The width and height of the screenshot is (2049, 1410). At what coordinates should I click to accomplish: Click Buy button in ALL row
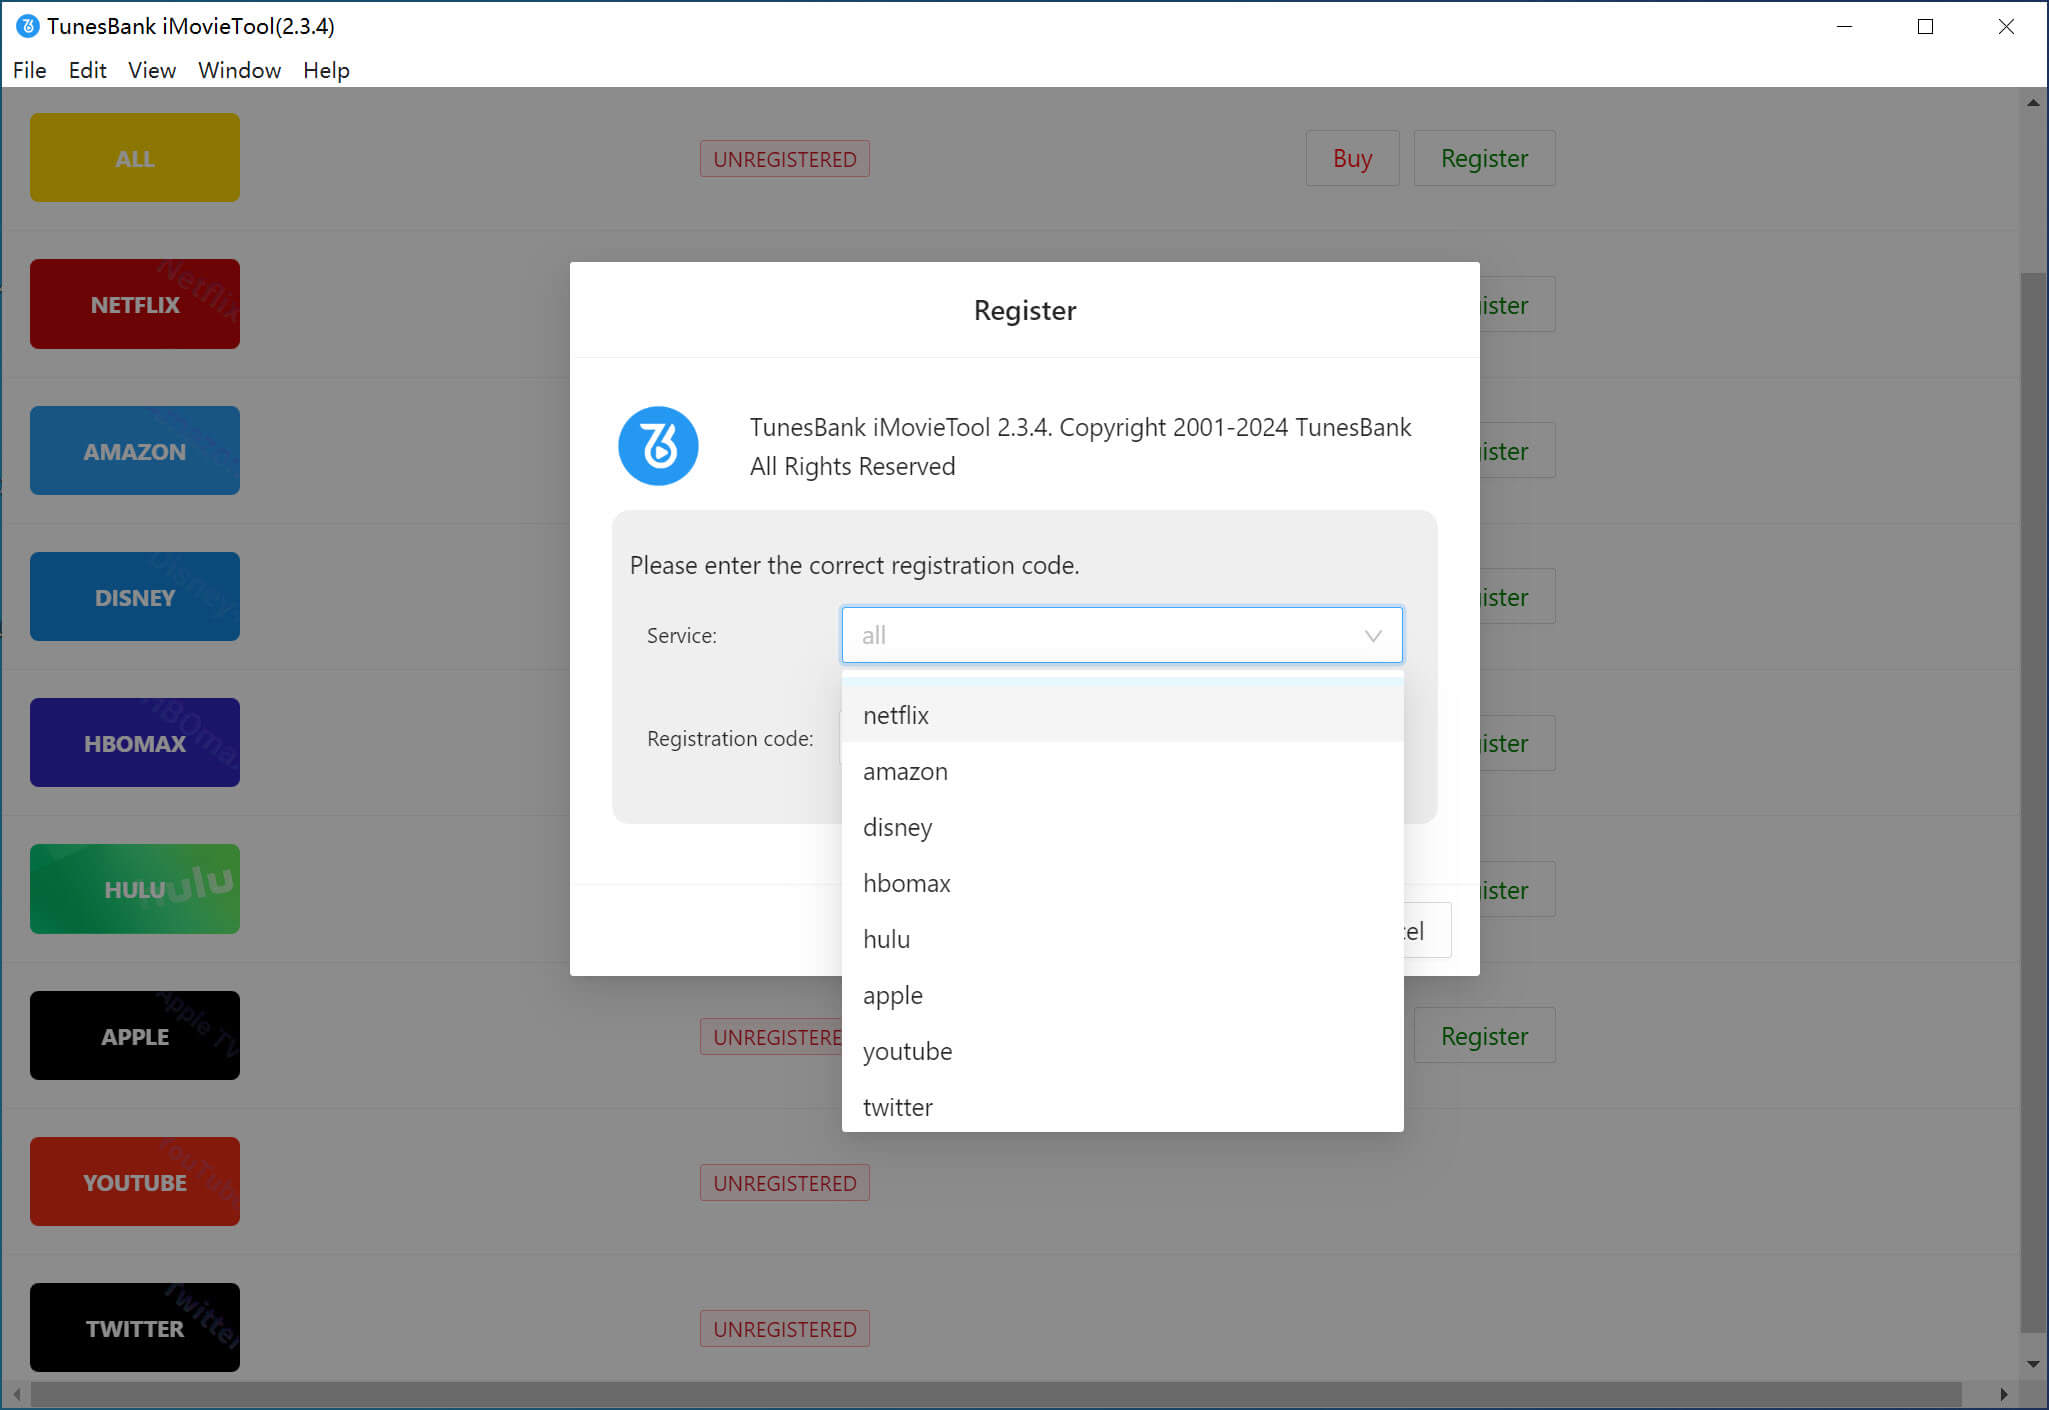(1352, 158)
